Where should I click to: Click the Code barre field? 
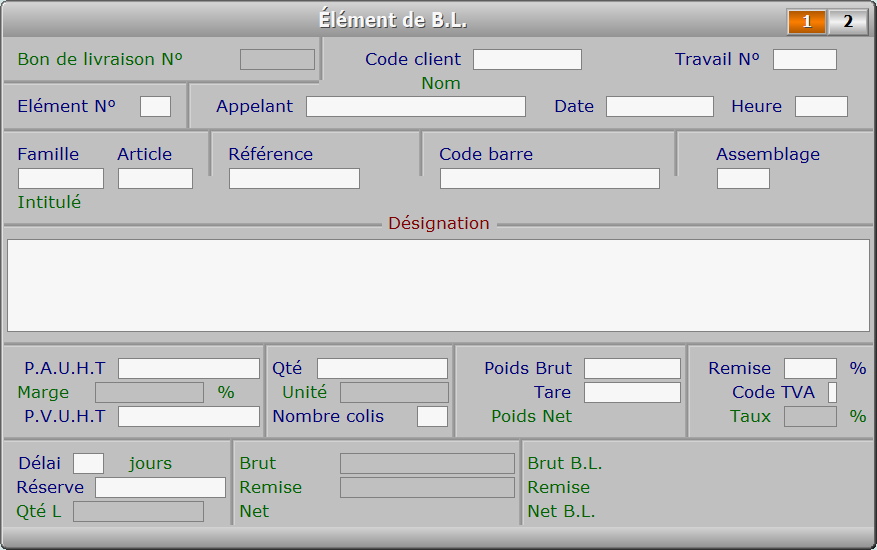(x=550, y=178)
